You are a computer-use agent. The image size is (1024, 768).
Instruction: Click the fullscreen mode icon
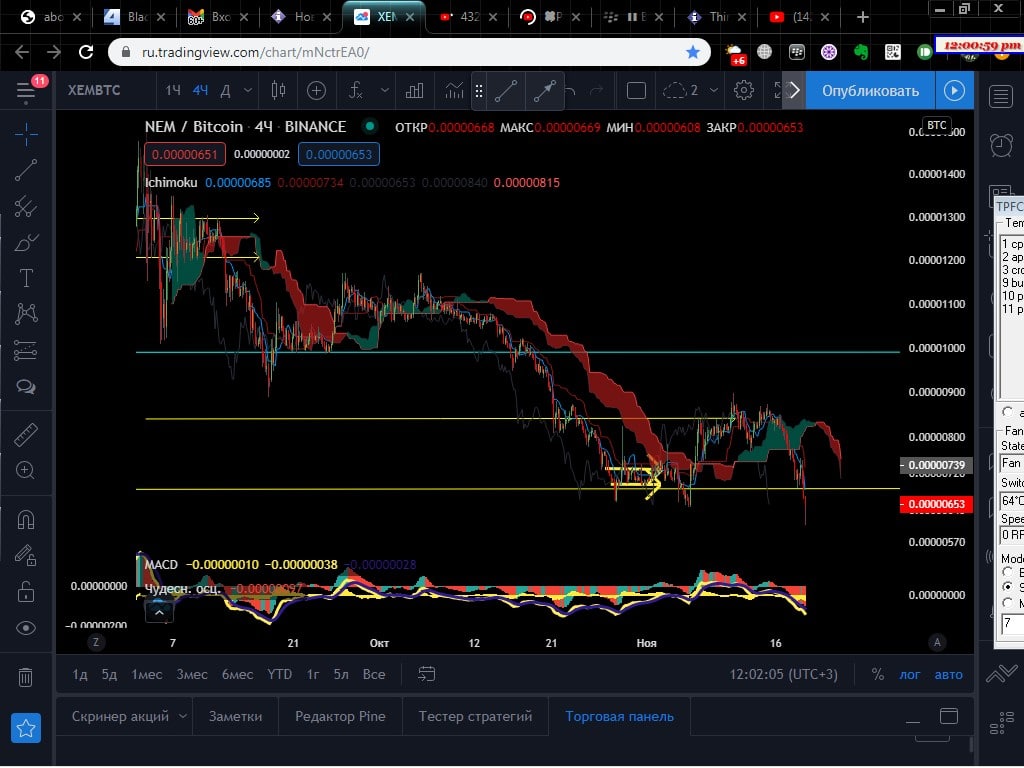[x=777, y=91]
